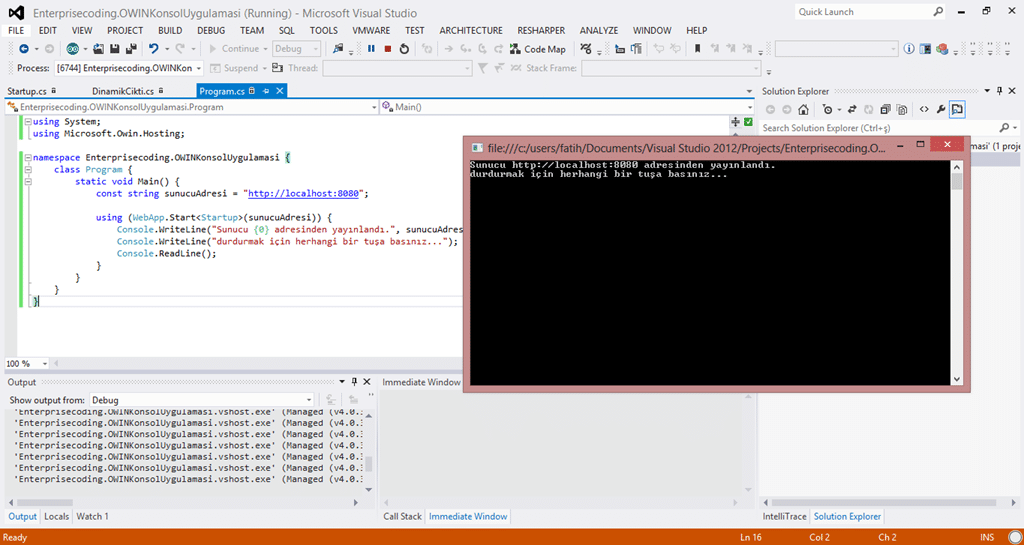Open the TOOLS menu
This screenshot has height=545, width=1024.
click(324, 30)
